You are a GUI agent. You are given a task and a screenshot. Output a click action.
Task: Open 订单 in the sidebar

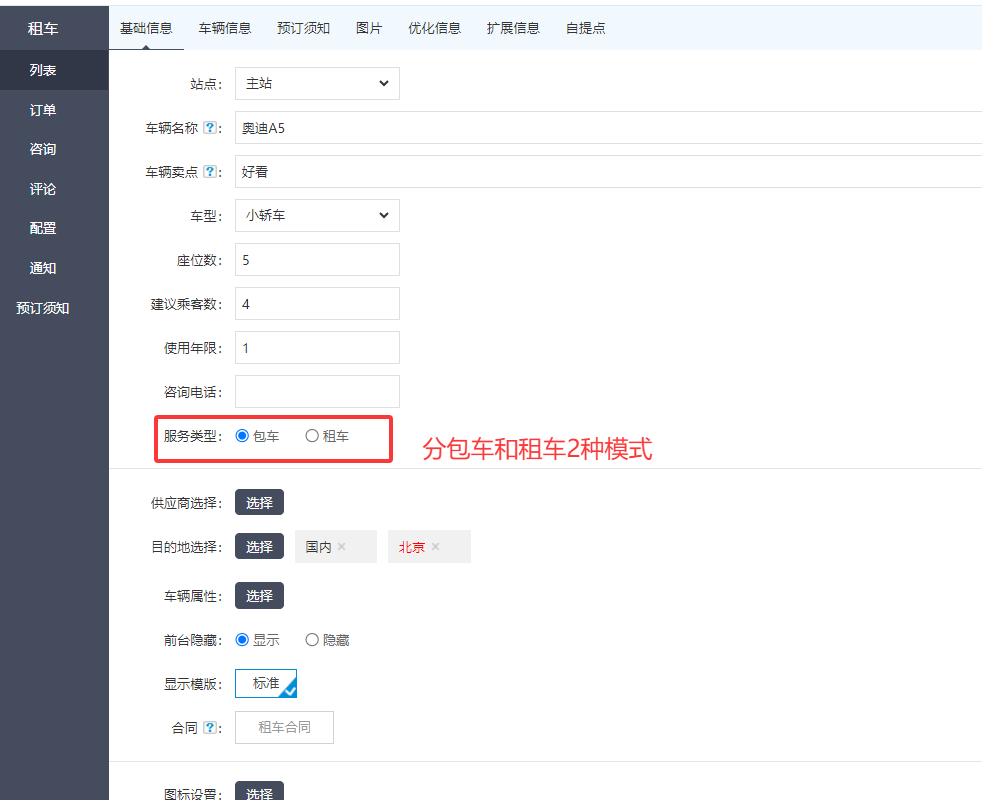pos(43,110)
